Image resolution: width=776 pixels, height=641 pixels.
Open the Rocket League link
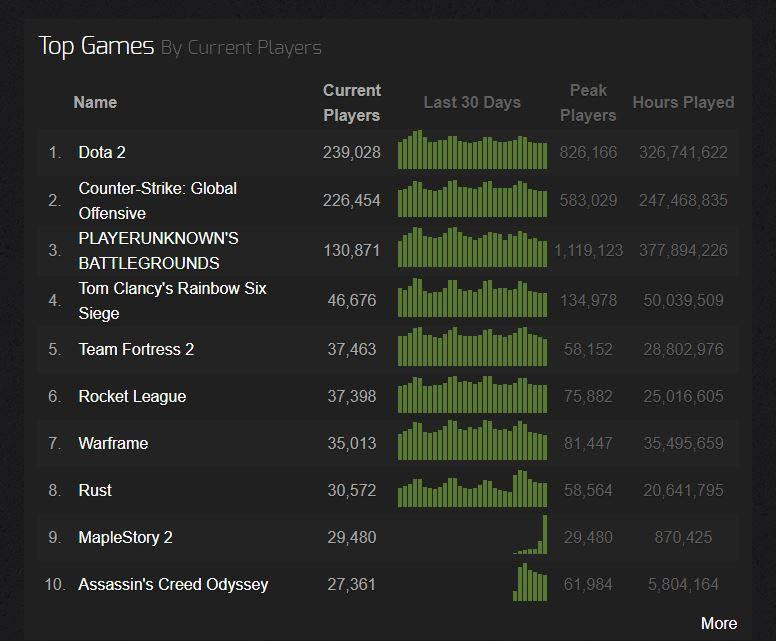point(132,396)
